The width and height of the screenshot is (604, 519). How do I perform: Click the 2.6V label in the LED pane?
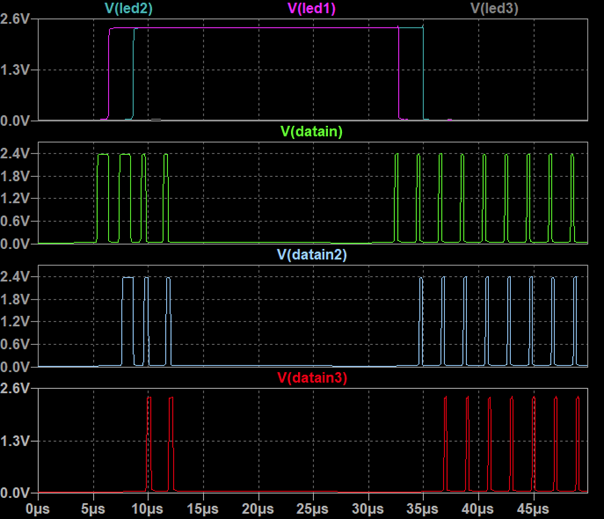[17, 18]
